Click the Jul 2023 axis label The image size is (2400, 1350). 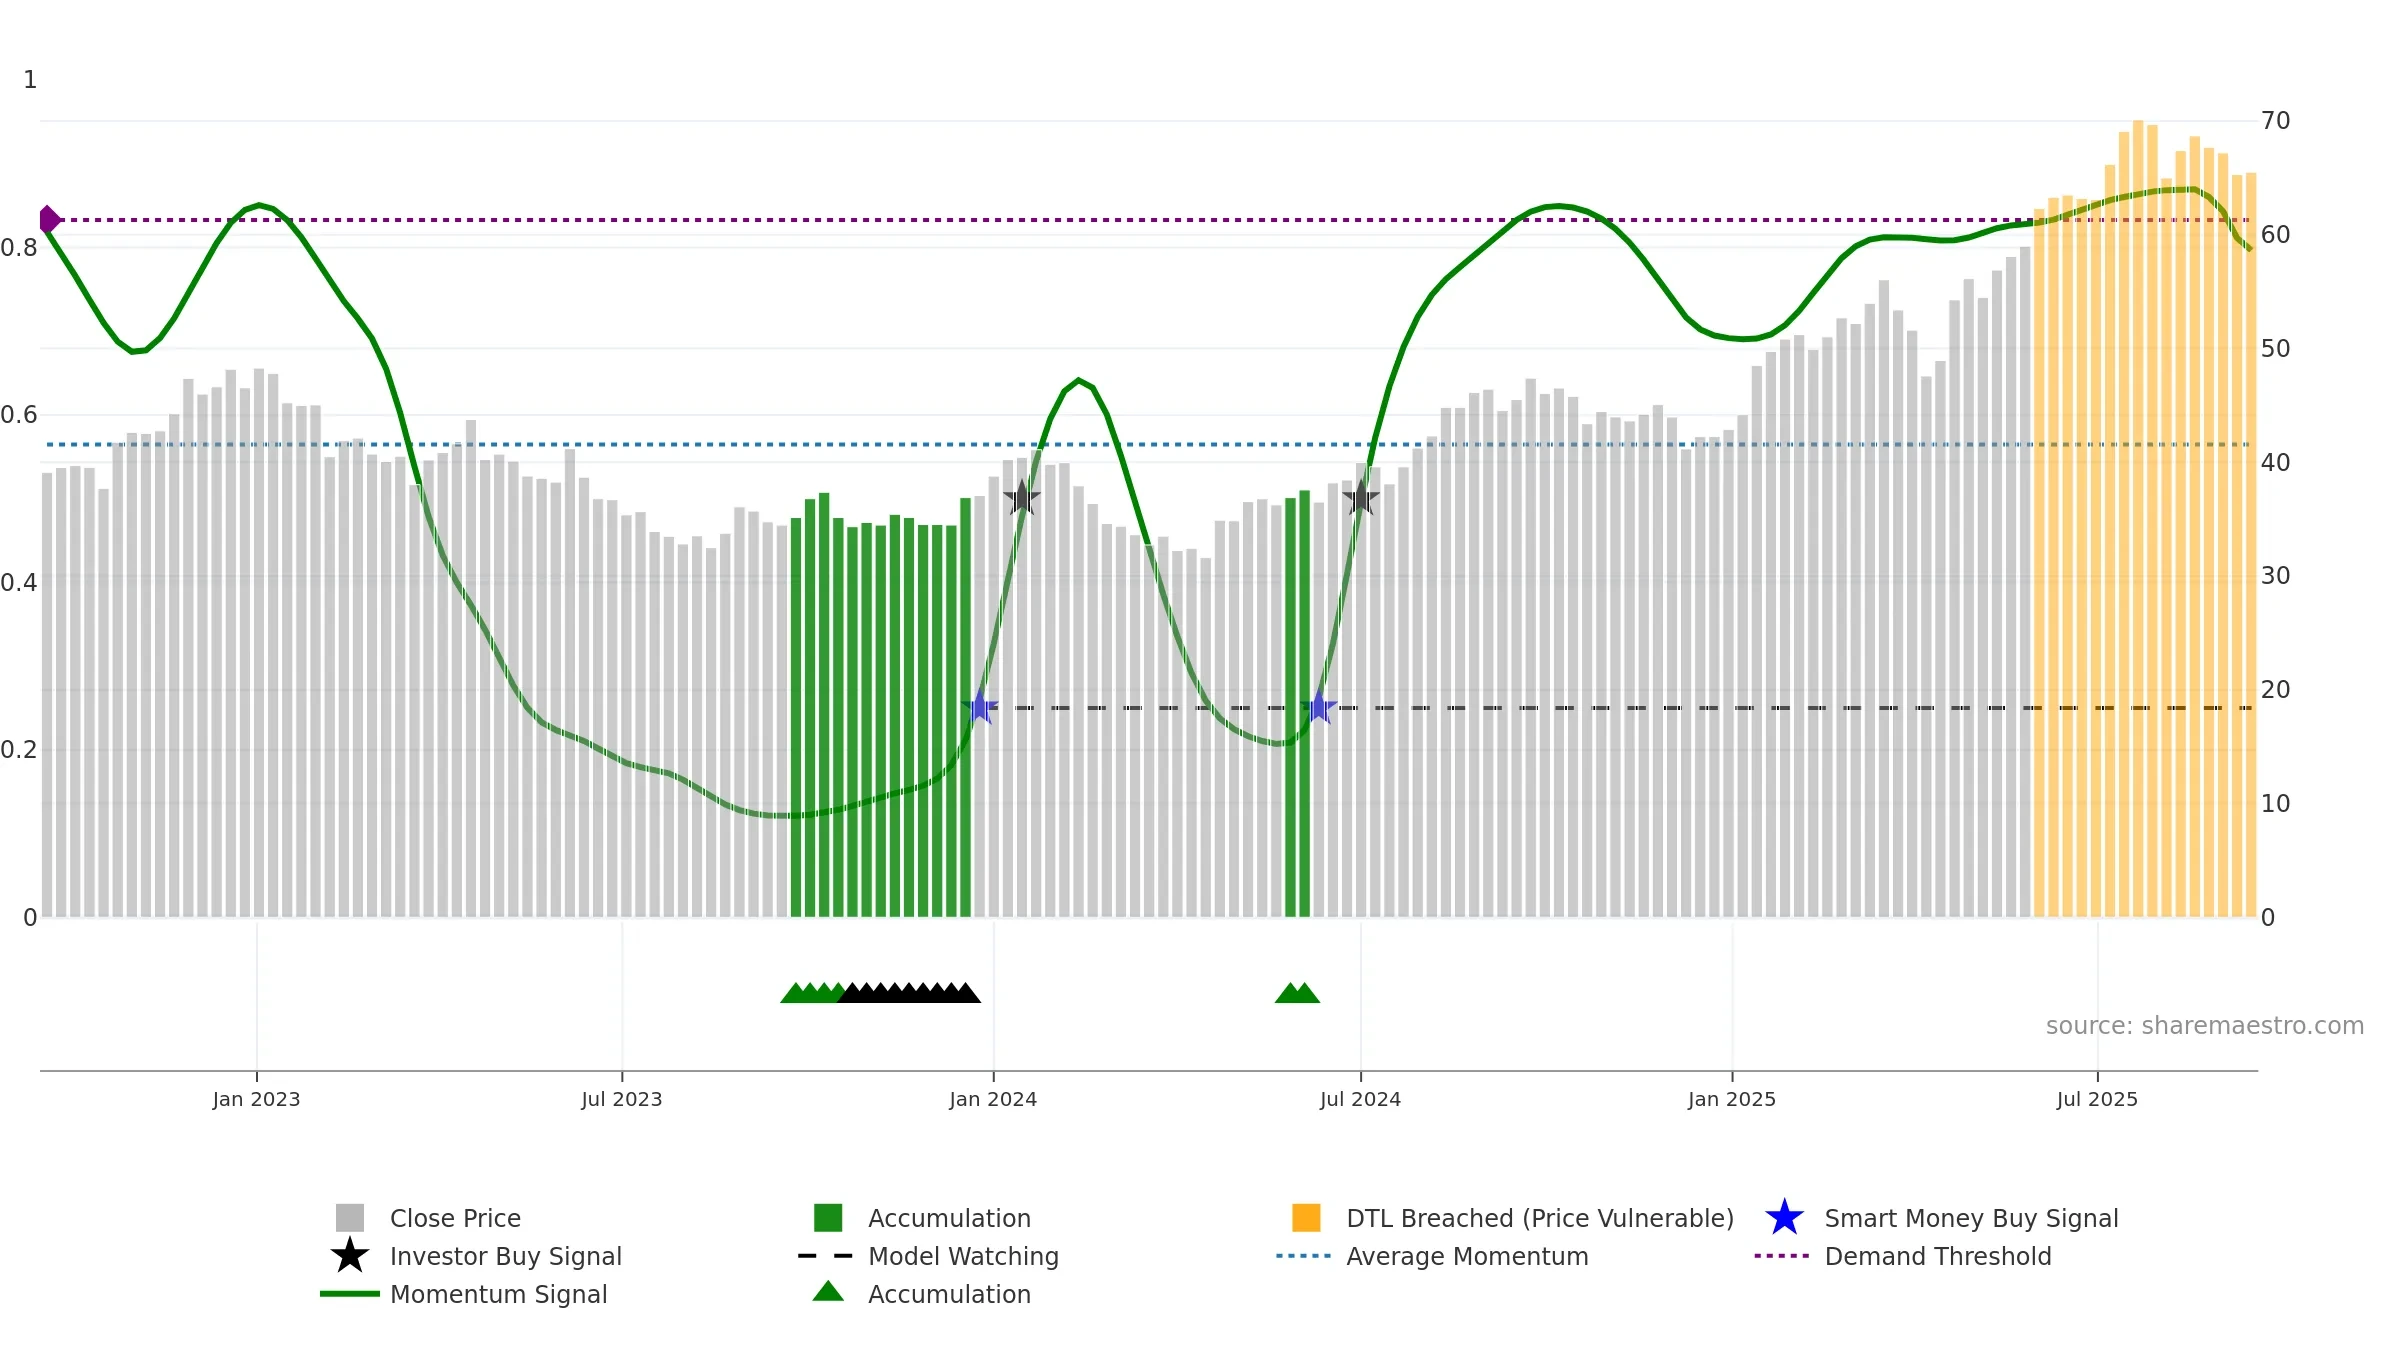[622, 1100]
